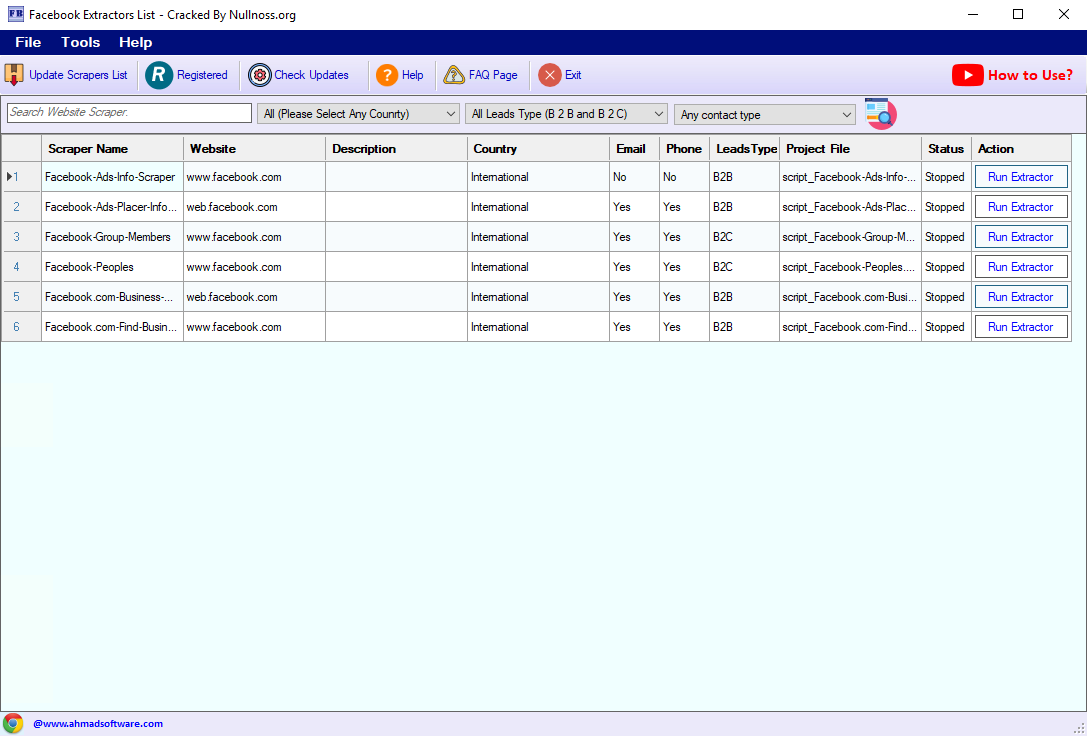
Task: Run Extractor for Facebook-Ads-Info-Scraper
Action: [1021, 177]
